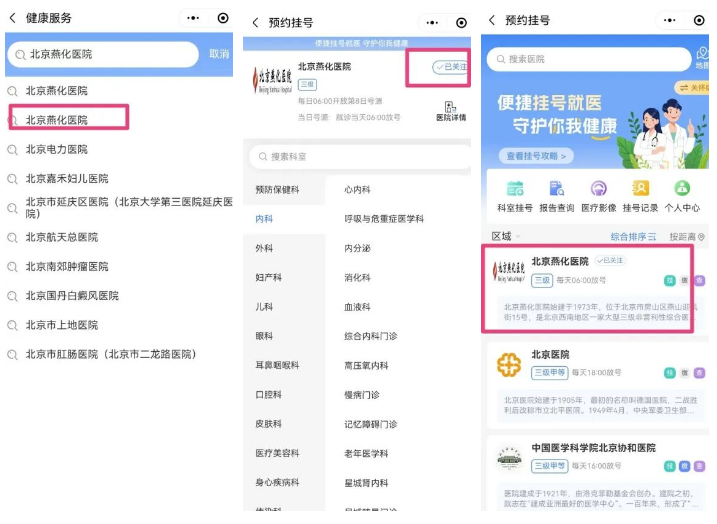The image size is (717, 524).
Task: Go back from the 健康服务 page
Action: (13, 18)
